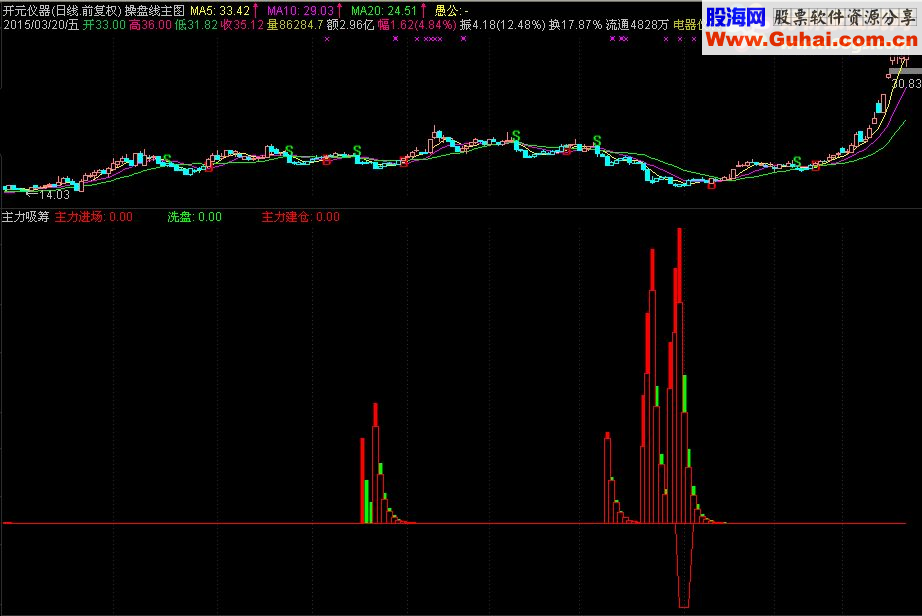Click the 洗盘 green legend label
The image size is (922, 616).
(180, 217)
